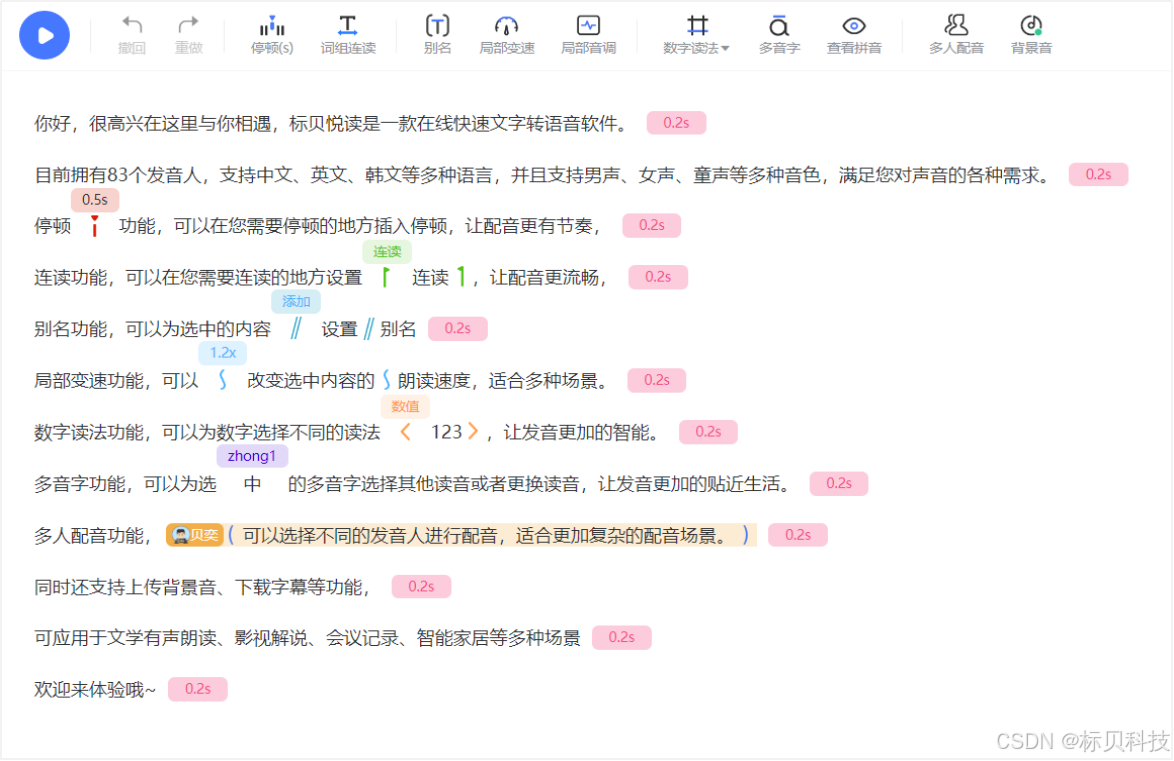Image resolution: width=1174 pixels, height=761 pixels.
Task: Click the closing parenthesis after 配音场景。
Action: point(746,535)
